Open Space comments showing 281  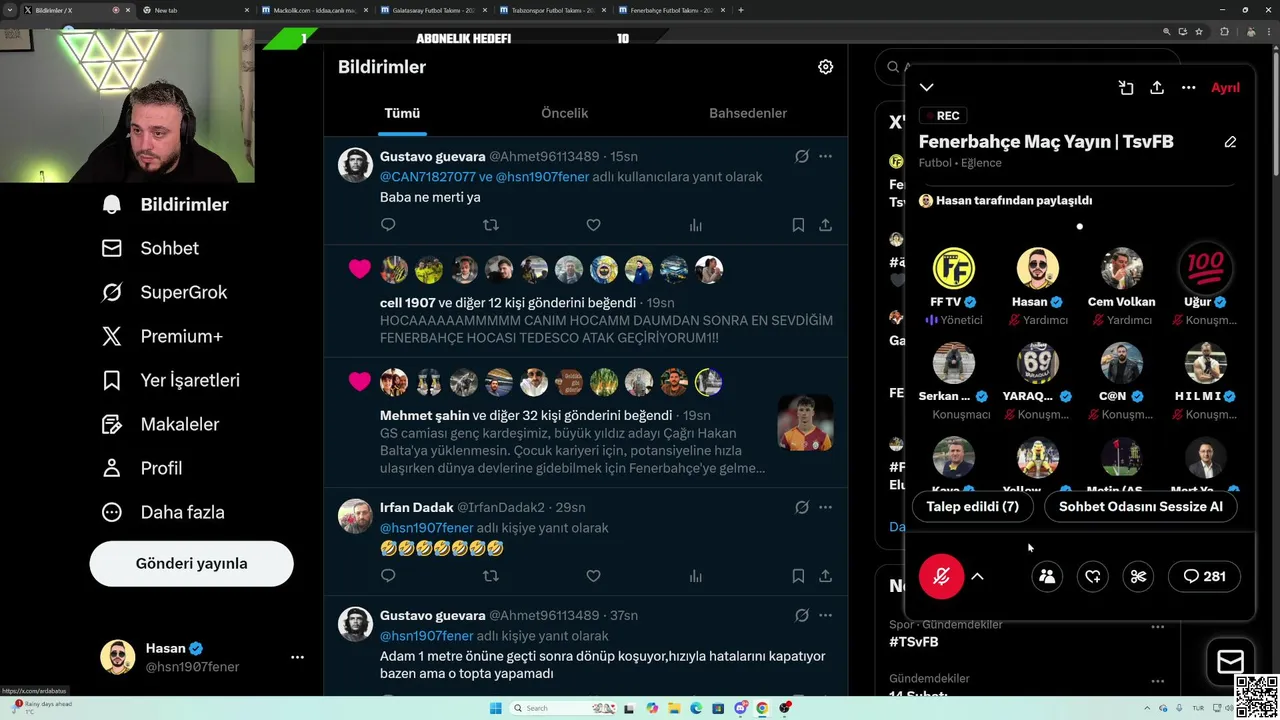[1204, 576]
